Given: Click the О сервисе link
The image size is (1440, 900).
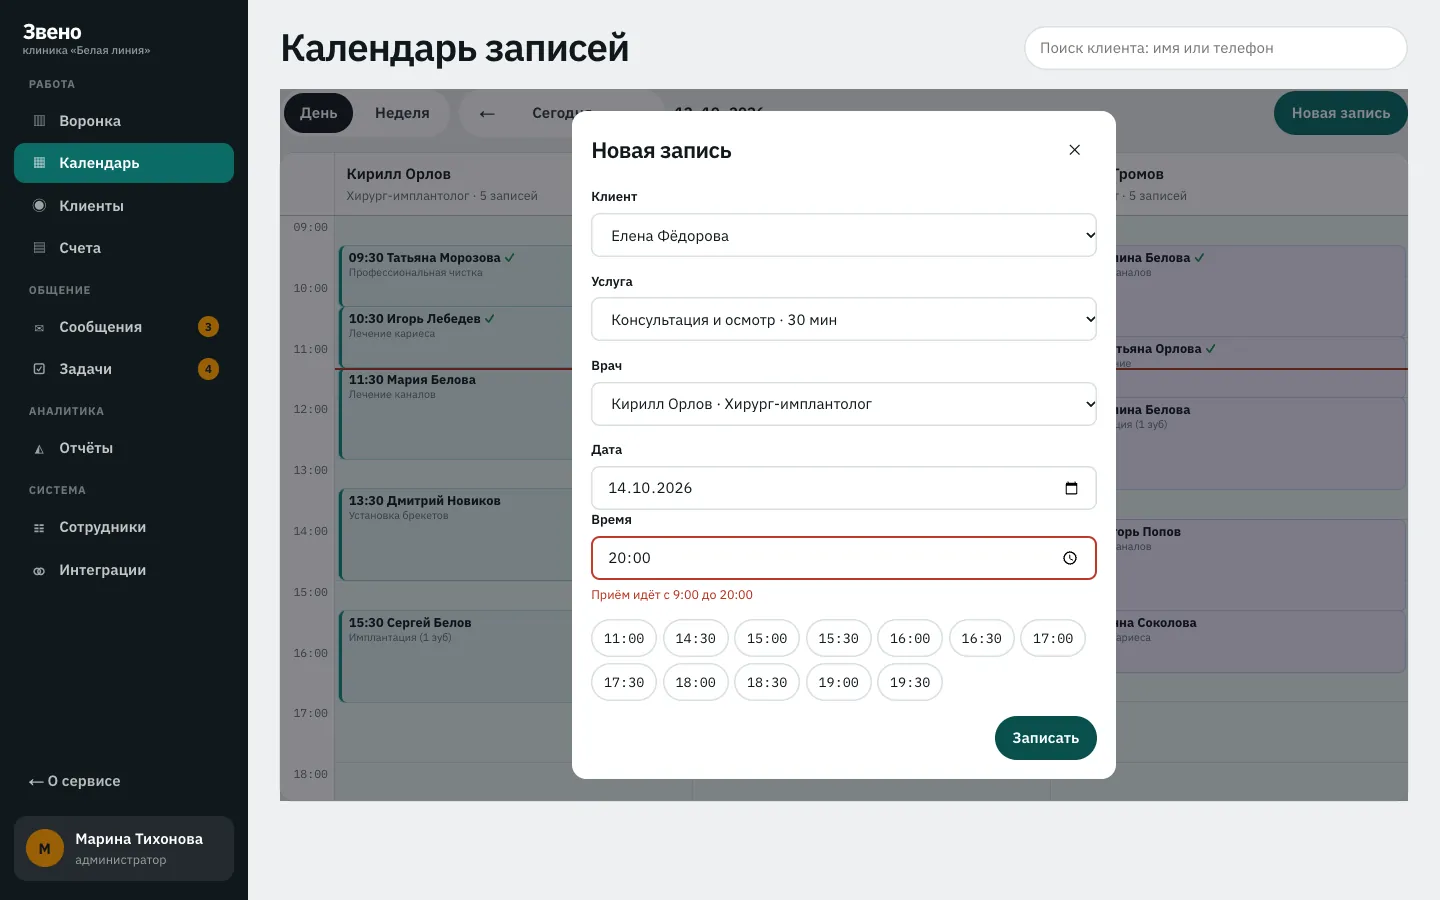Looking at the screenshot, I should pyautogui.click(x=75, y=781).
